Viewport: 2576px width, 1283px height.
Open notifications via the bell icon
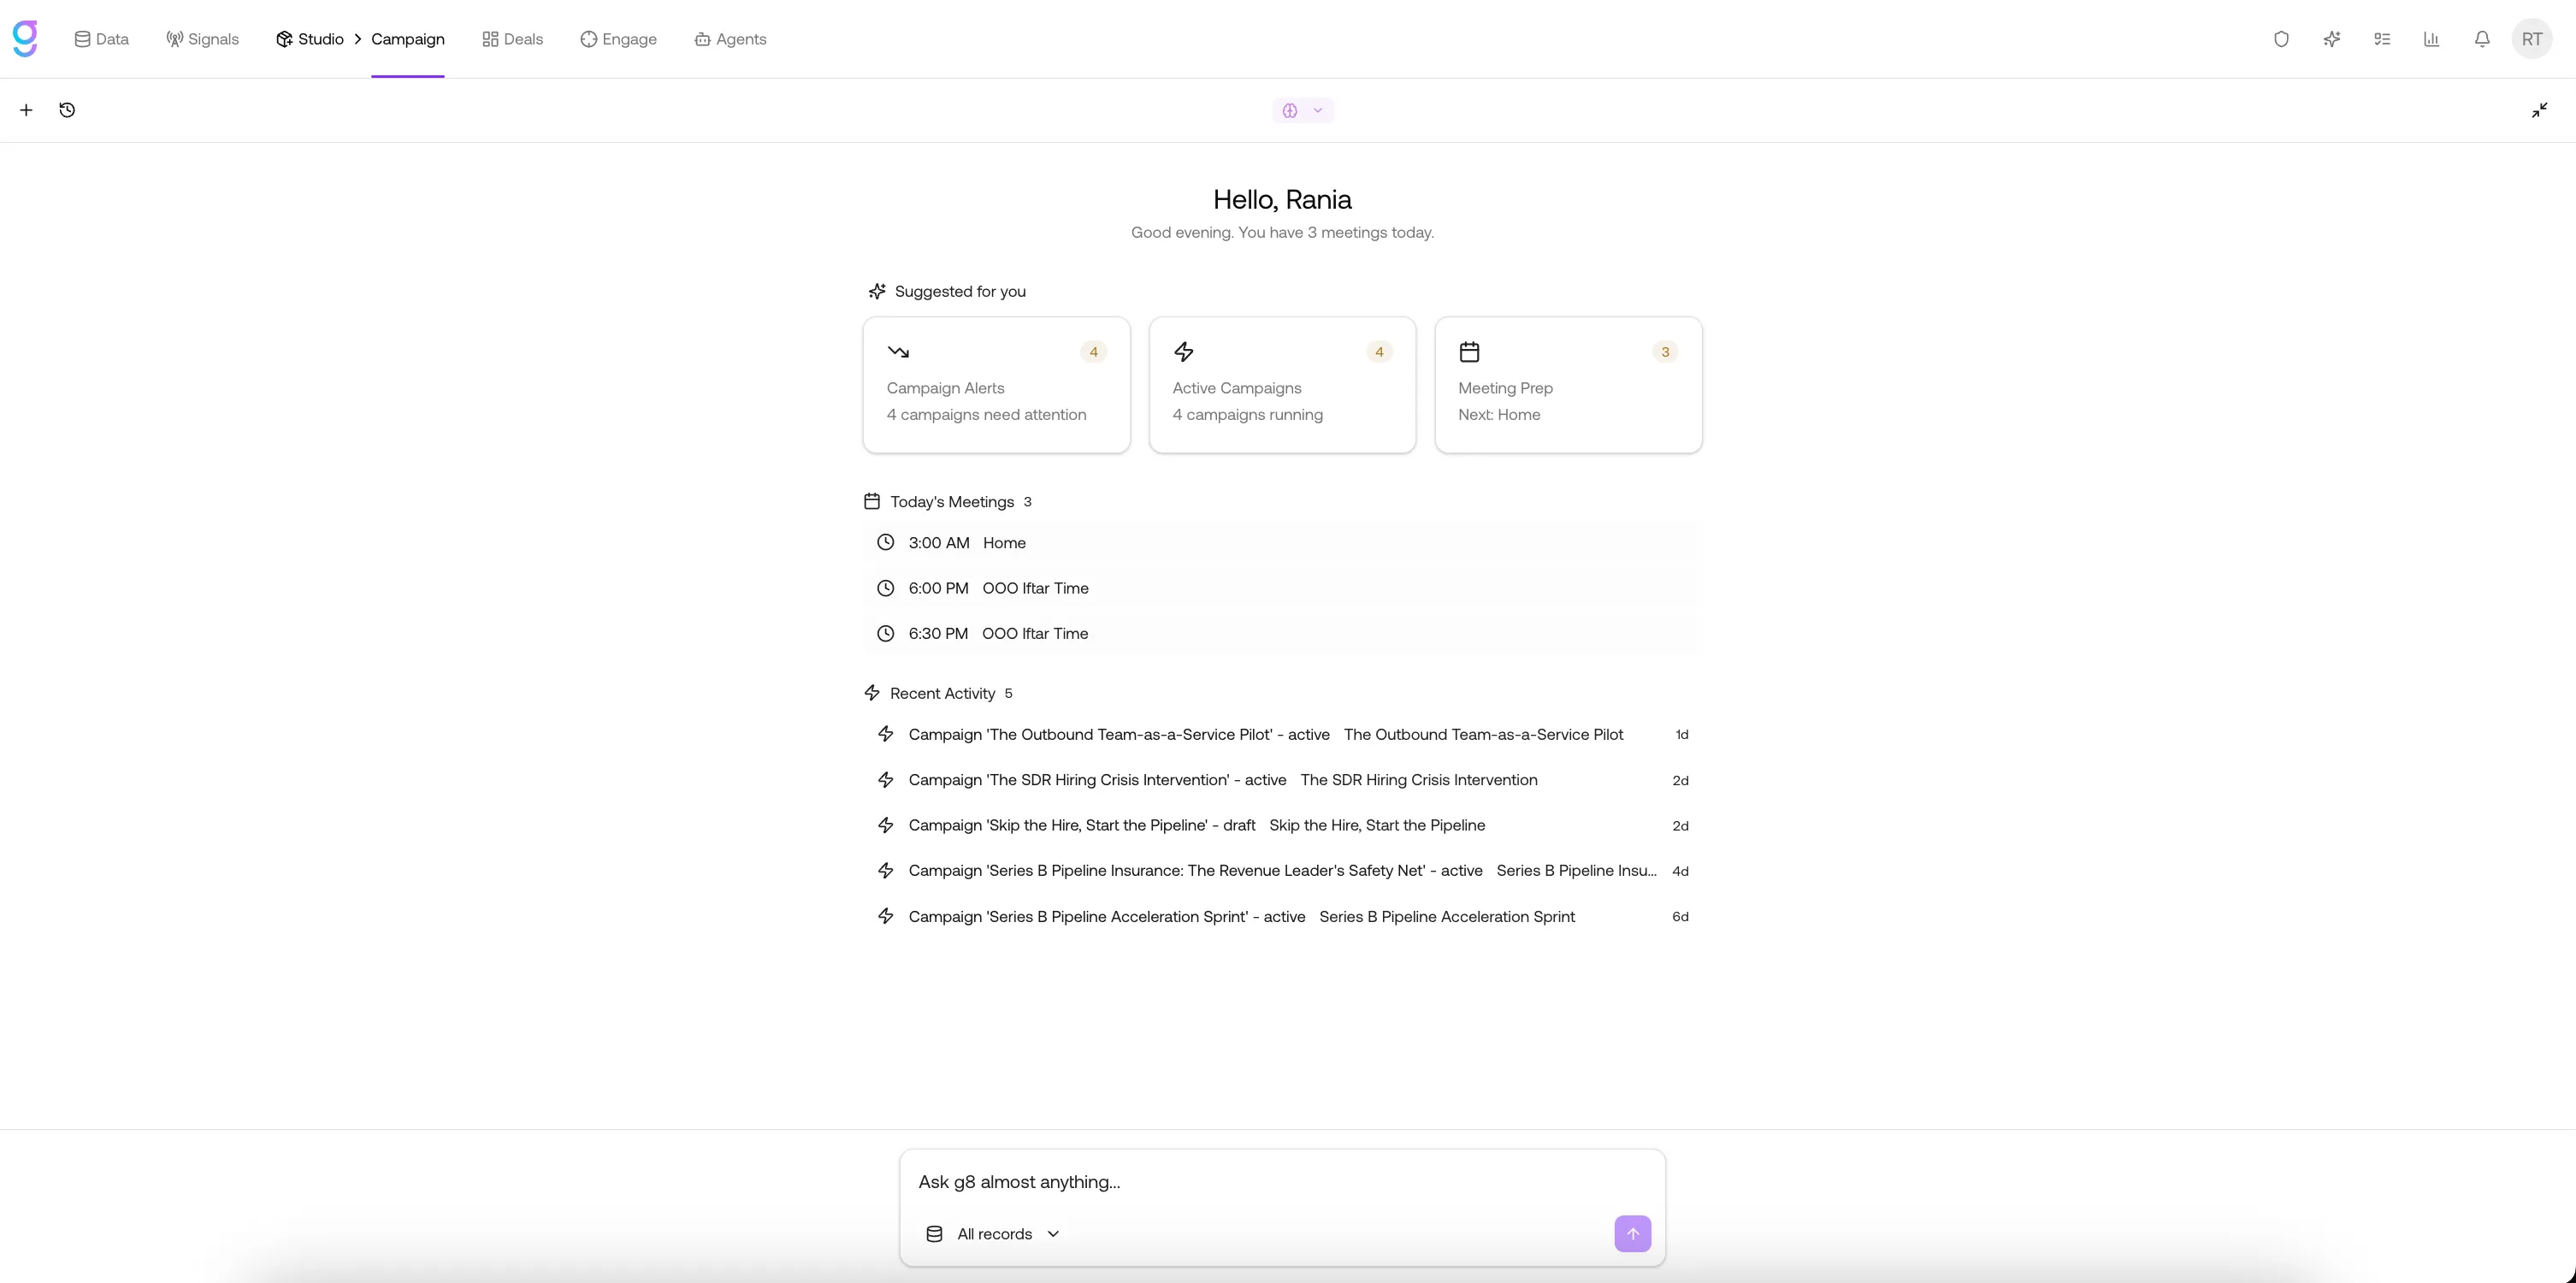[2482, 39]
